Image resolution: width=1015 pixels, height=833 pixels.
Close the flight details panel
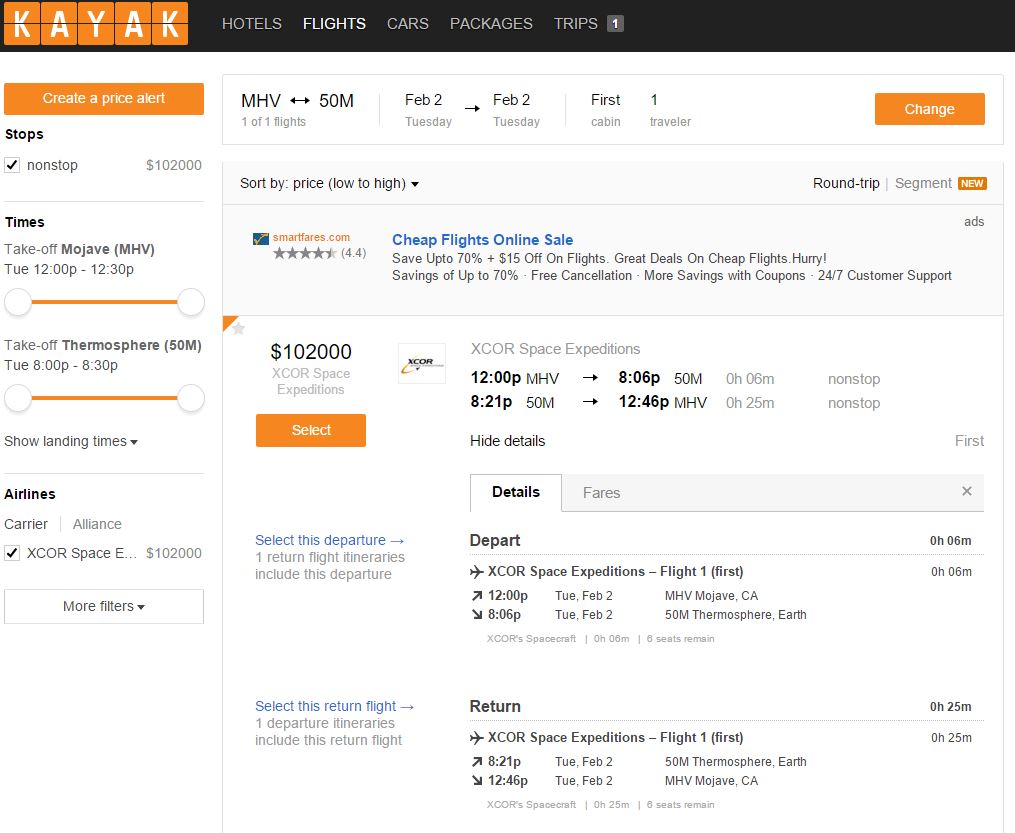point(966,491)
